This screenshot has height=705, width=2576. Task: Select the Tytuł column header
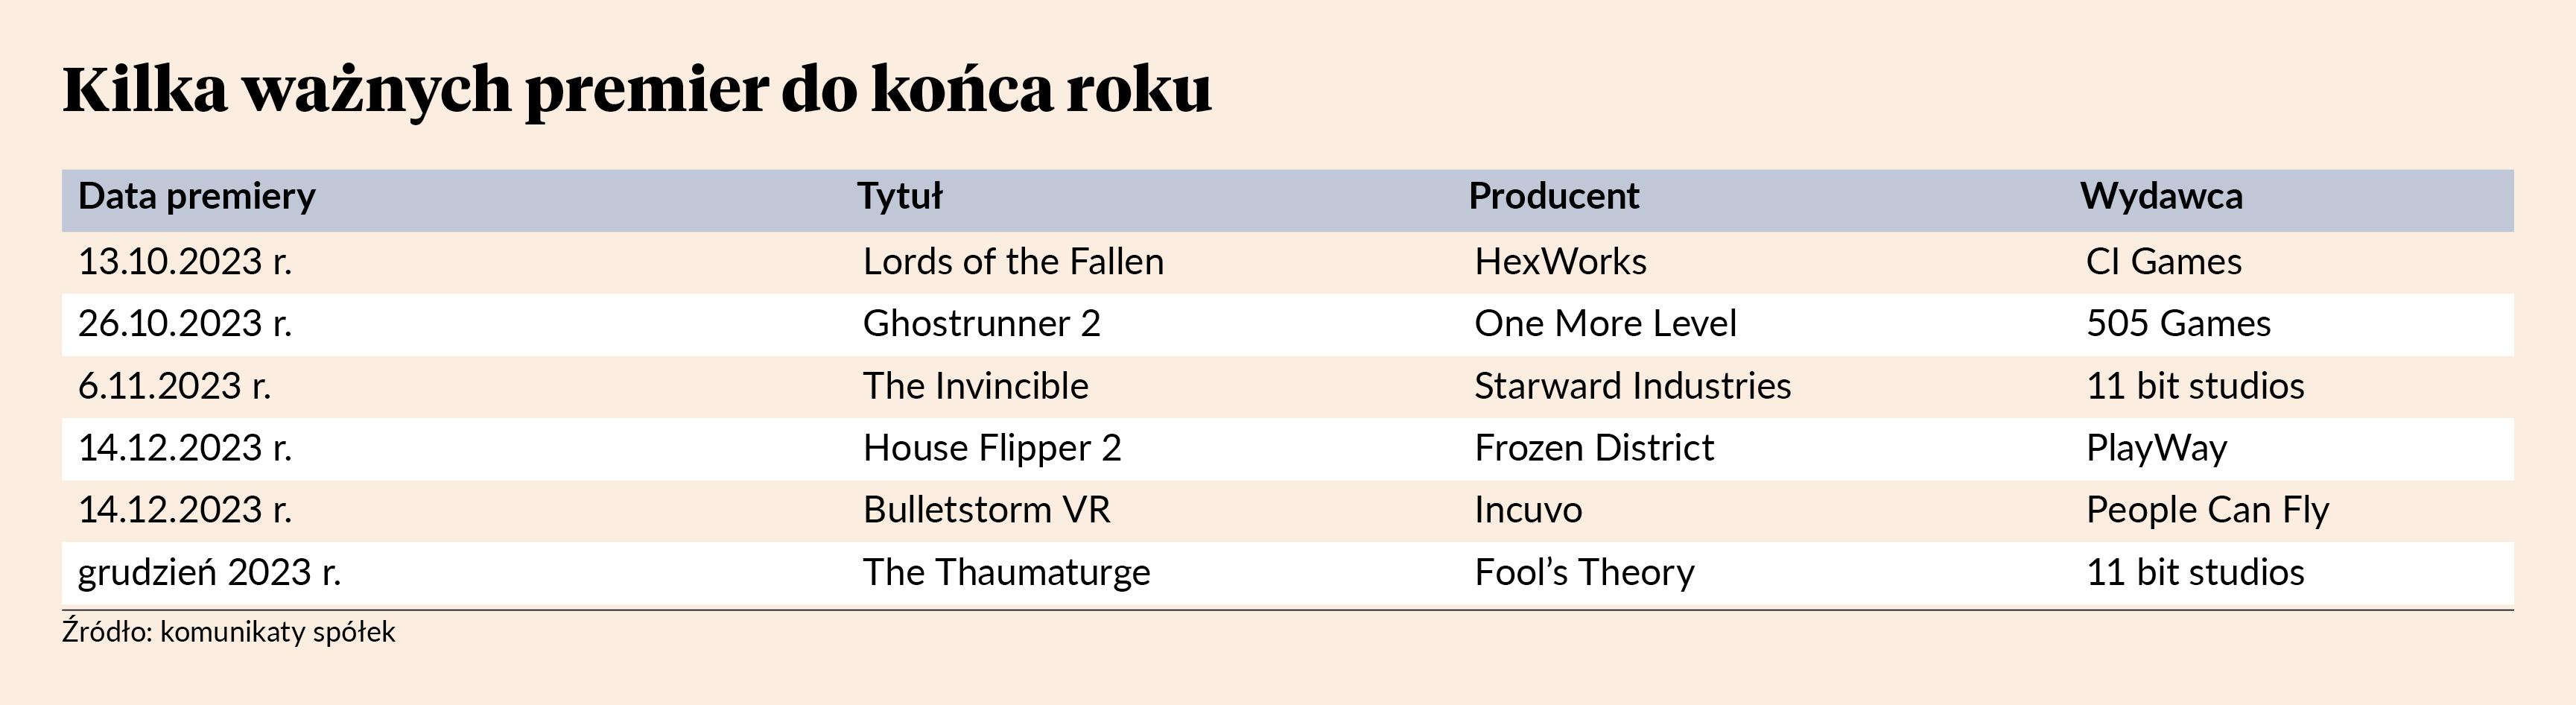pyautogui.click(x=900, y=196)
